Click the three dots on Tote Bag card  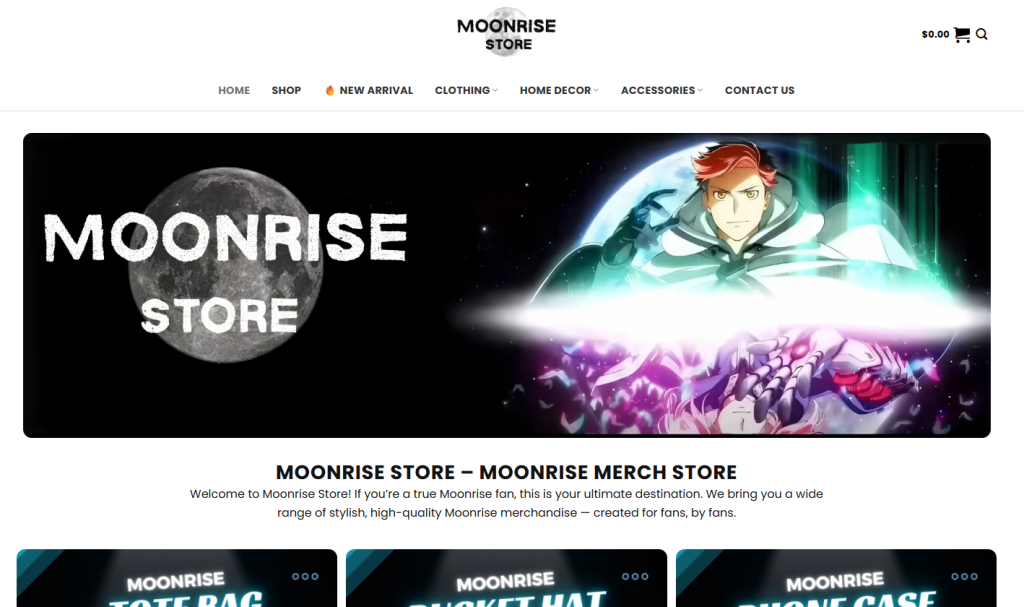(305, 576)
